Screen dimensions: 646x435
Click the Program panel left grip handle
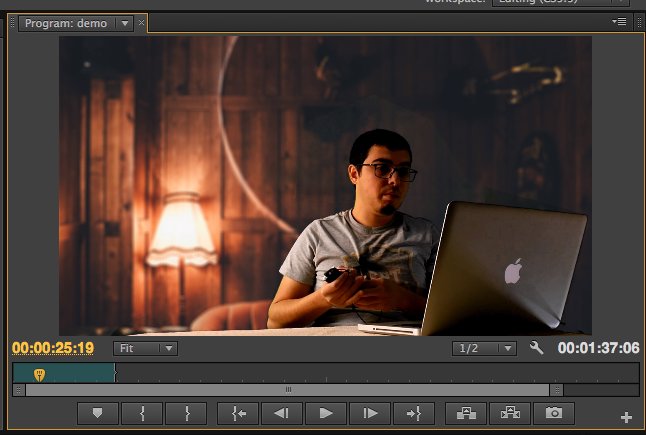click(x=12, y=23)
